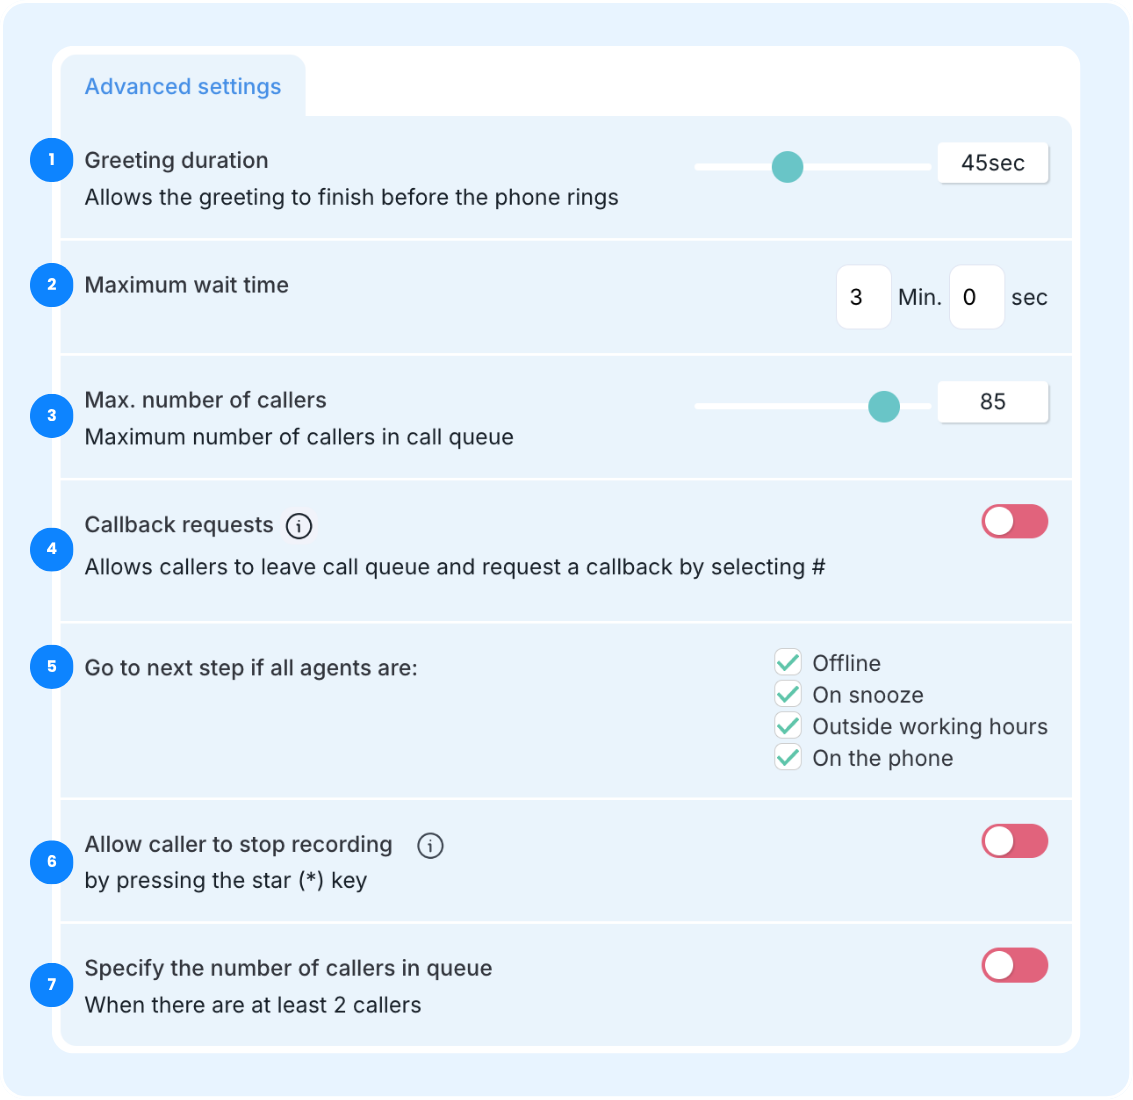Screen dimensions: 1133x1100
Task: Click the step 4 badge near Callback requests
Action: (x=51, y=549)
